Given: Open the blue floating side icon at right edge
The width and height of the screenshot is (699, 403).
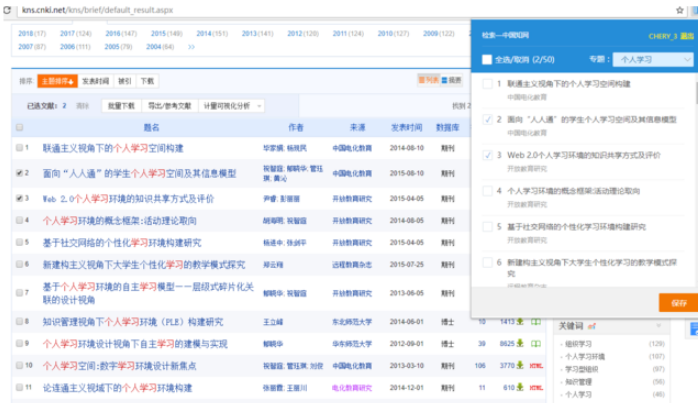Looking at the screenshot, I should click(694, 329).
